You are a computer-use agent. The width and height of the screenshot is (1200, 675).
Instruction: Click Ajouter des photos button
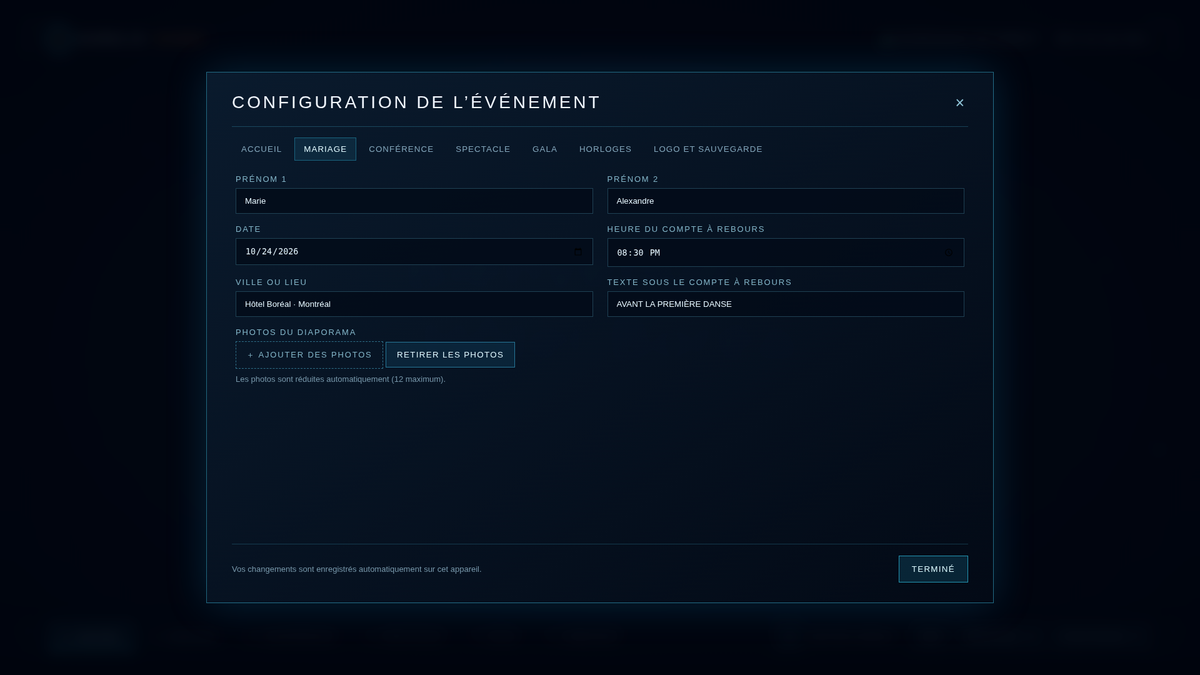click(309, 355)
